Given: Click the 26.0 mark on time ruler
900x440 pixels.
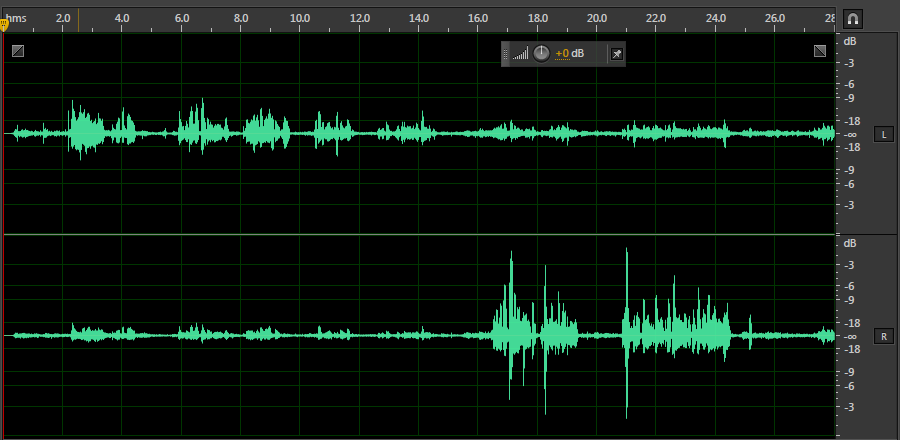Looking at the screenshot, I should point(775,18).
